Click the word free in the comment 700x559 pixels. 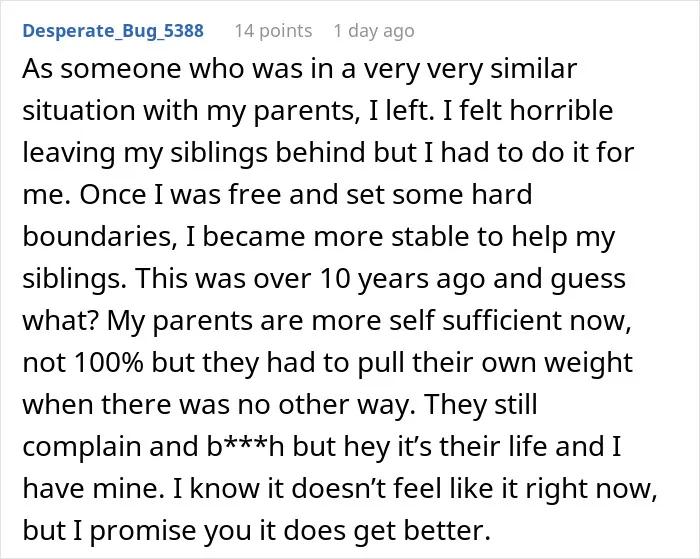pyautogui.click(x=255, y=194)
